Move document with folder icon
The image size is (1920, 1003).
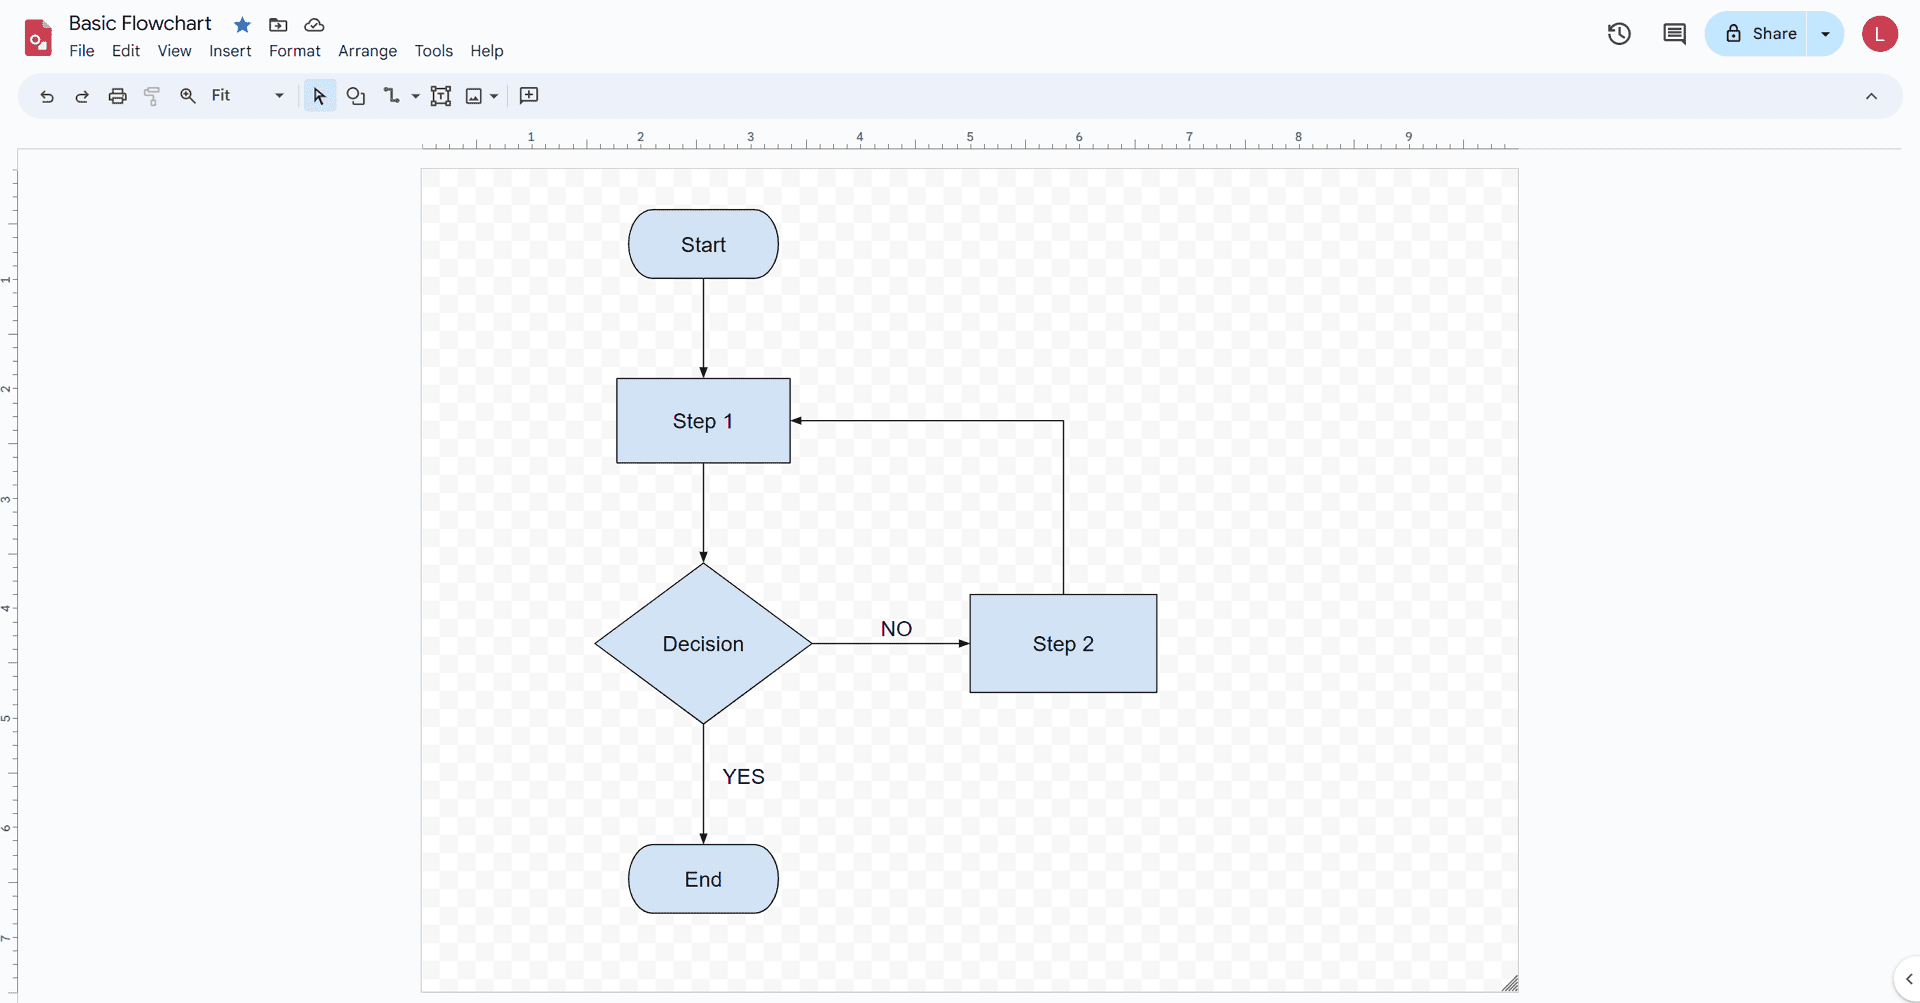click(x=278, y=25)
